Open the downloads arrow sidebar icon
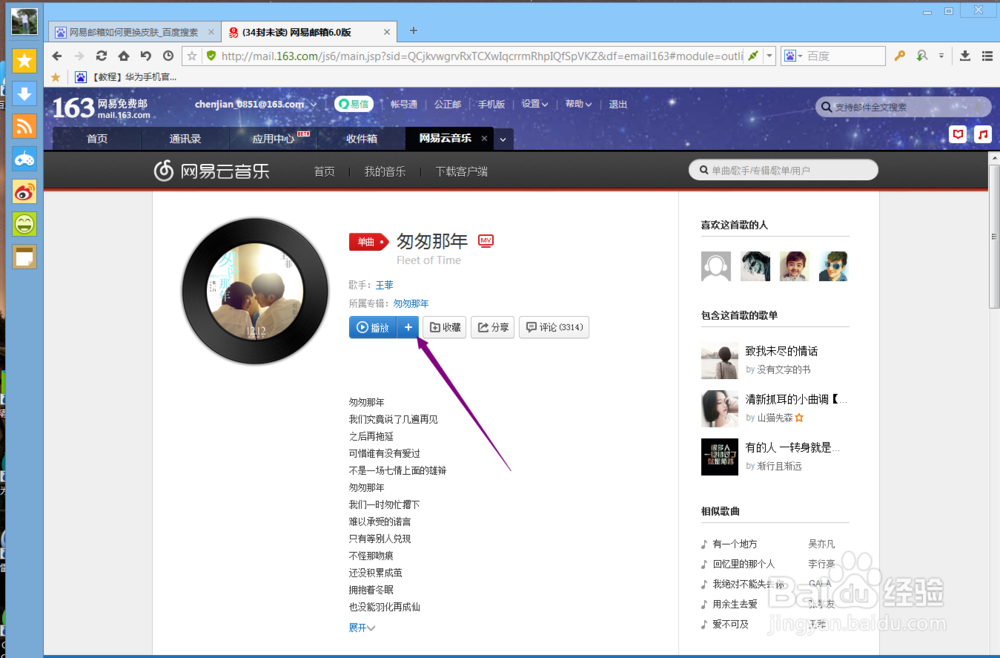 coord(24,94)
